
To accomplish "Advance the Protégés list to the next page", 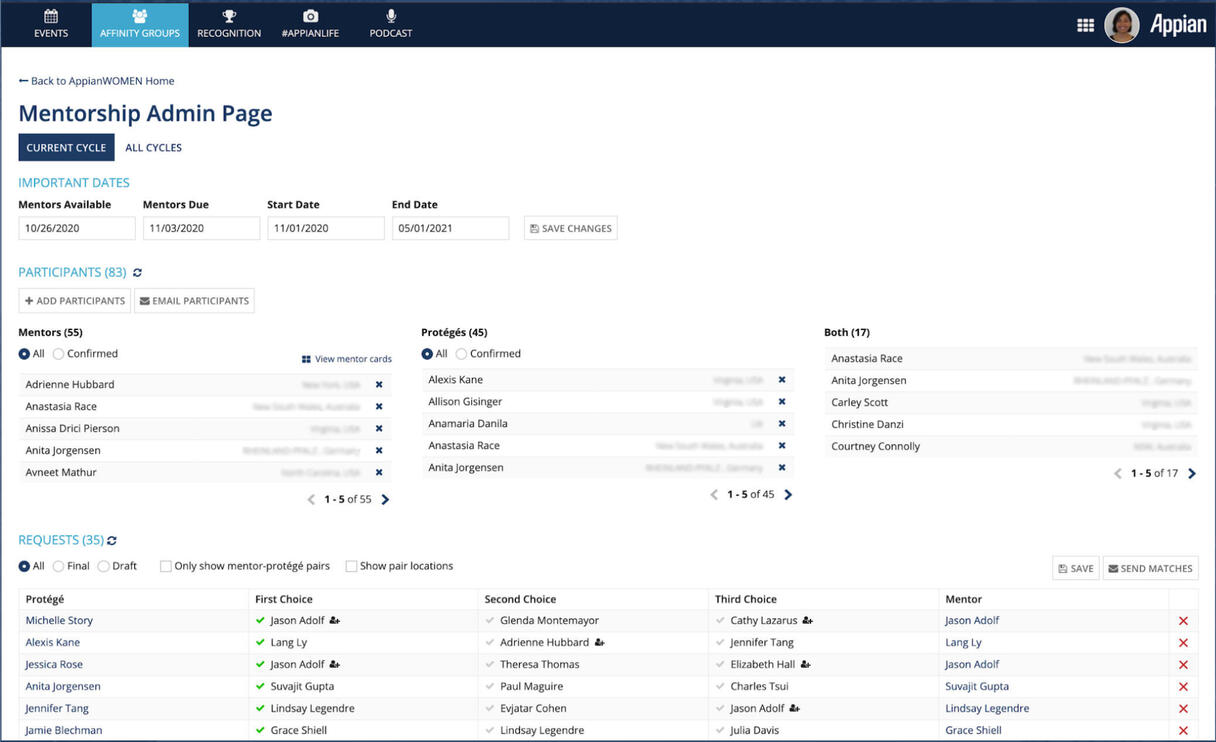I will 788,494.
